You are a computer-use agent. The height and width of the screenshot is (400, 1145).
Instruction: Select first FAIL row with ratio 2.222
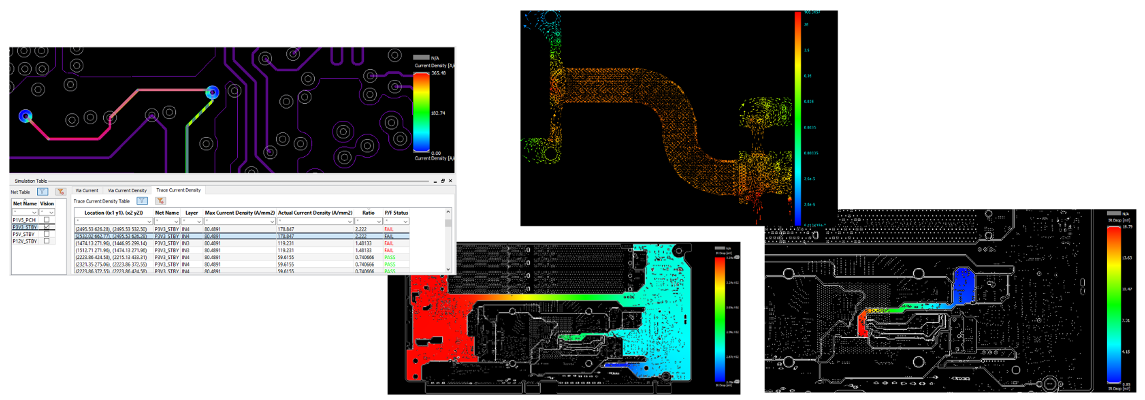point(242,229)
